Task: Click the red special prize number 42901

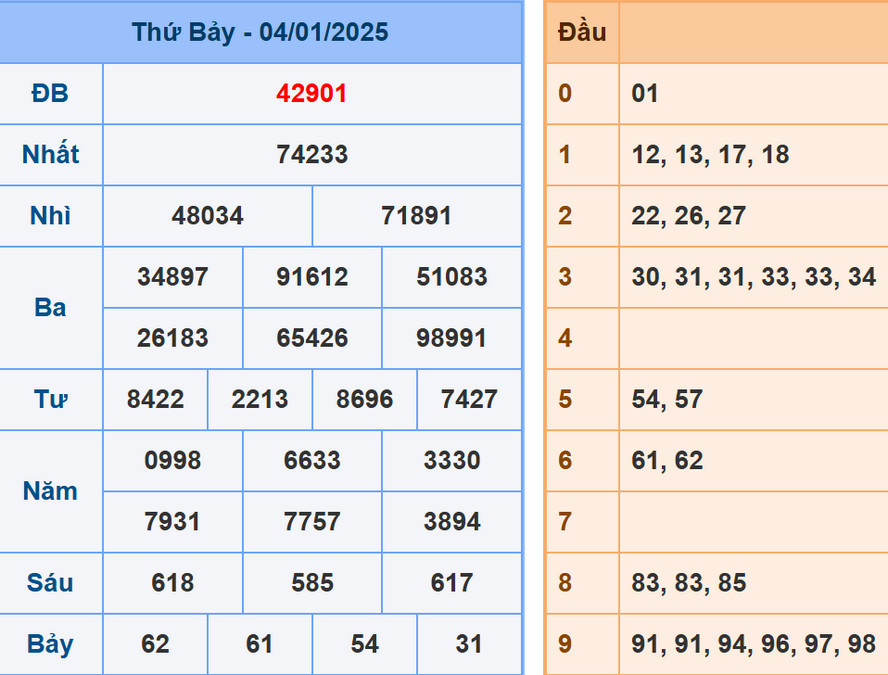Action: pyautogui.click(x=311, y=93)
